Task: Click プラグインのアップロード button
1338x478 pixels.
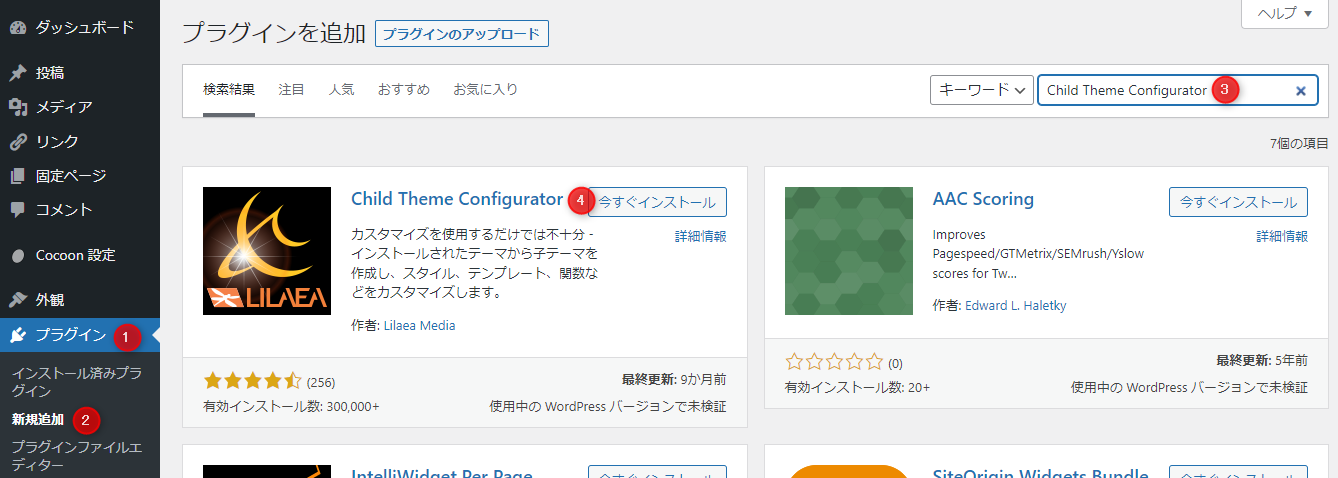Action: [462, 33]
